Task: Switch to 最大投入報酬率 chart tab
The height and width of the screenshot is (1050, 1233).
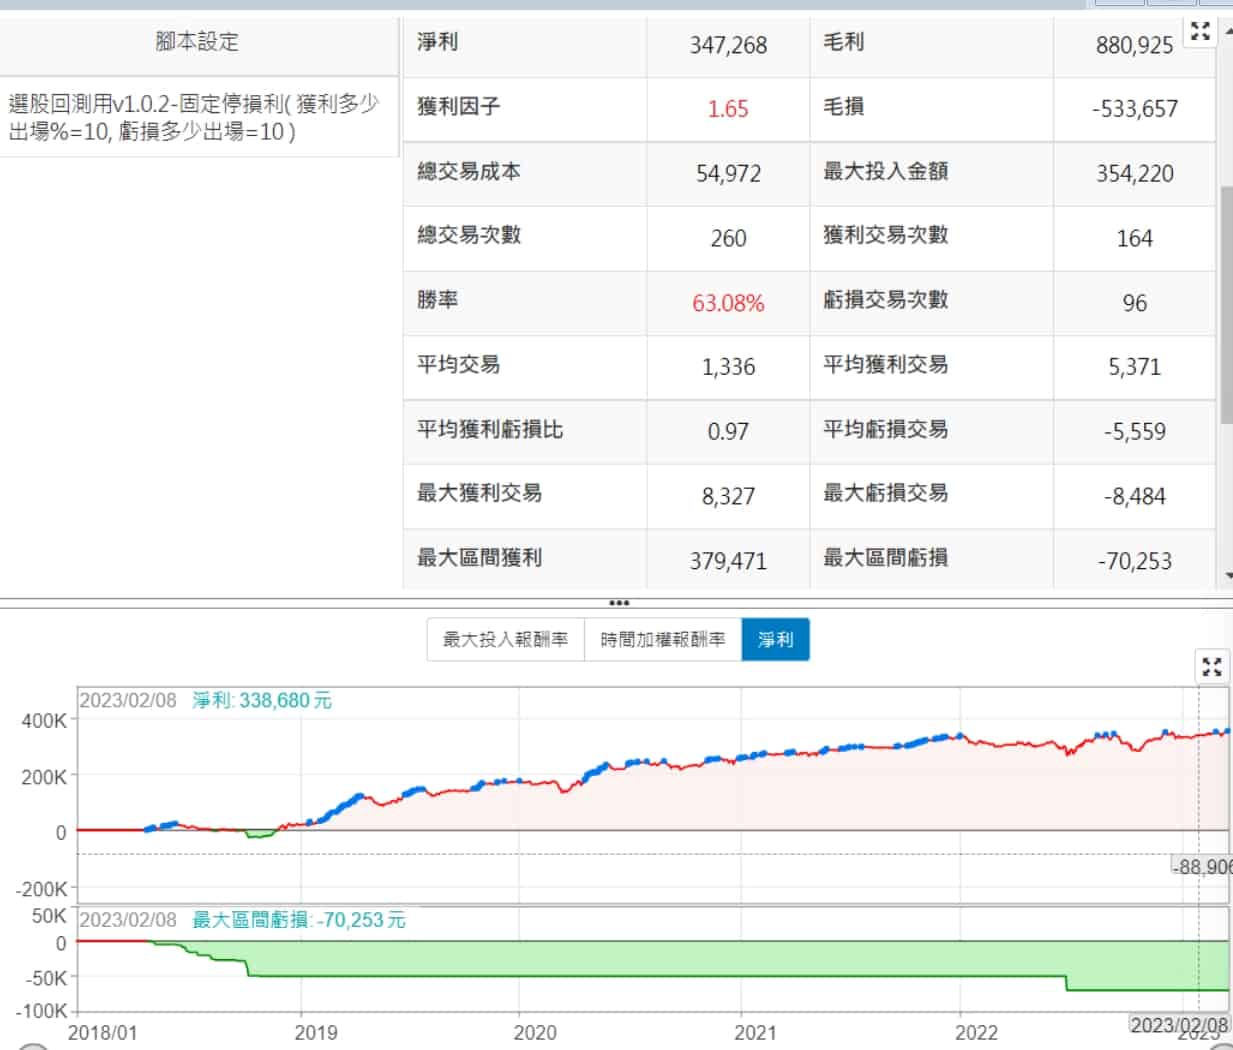Action: coord(505,640)
